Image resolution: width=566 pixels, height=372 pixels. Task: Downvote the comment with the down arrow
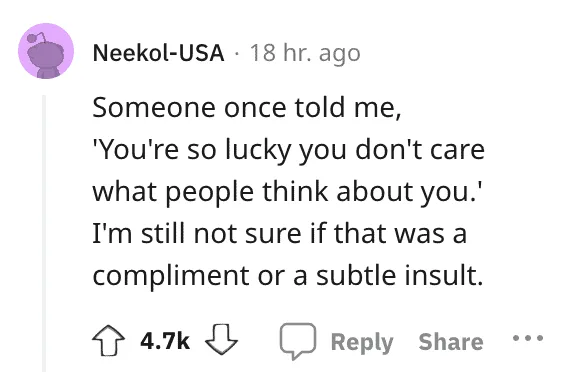pyautogui.click(x=221, y=340)
